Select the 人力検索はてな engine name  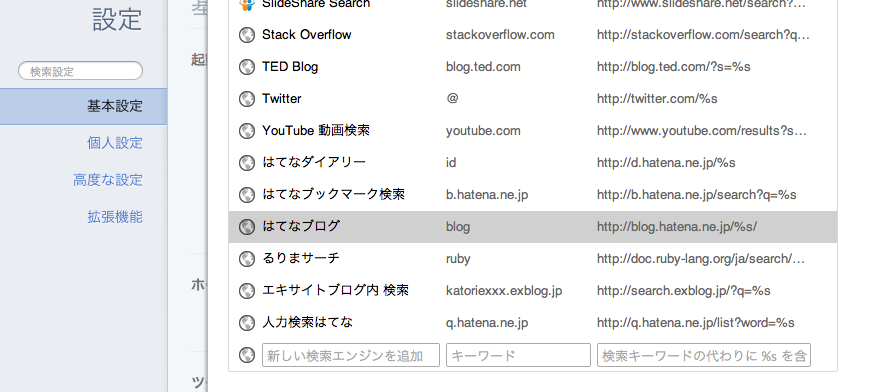(307, 322)
